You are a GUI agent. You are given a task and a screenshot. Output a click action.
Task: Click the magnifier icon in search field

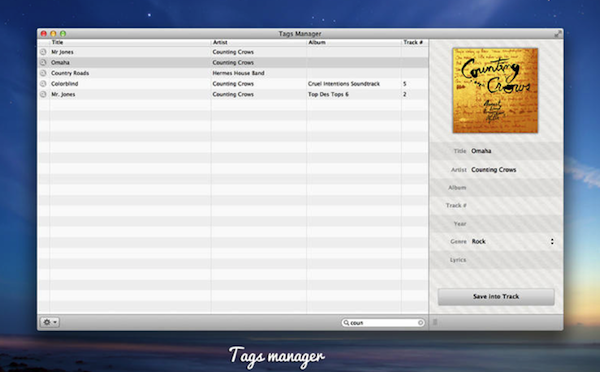(346, 323)
